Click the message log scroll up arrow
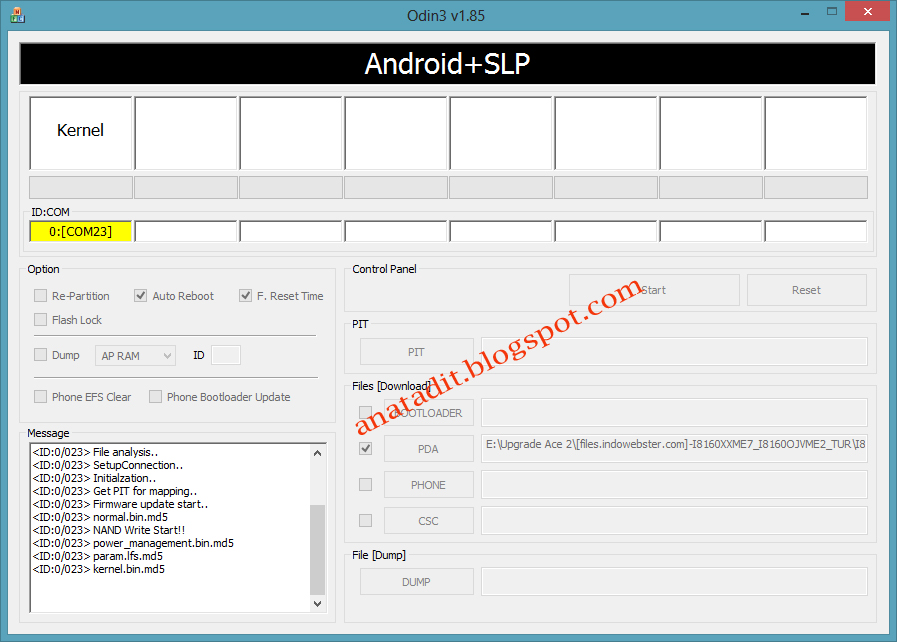897x642 pixels. pyautogui.click(x=317, y=453)
